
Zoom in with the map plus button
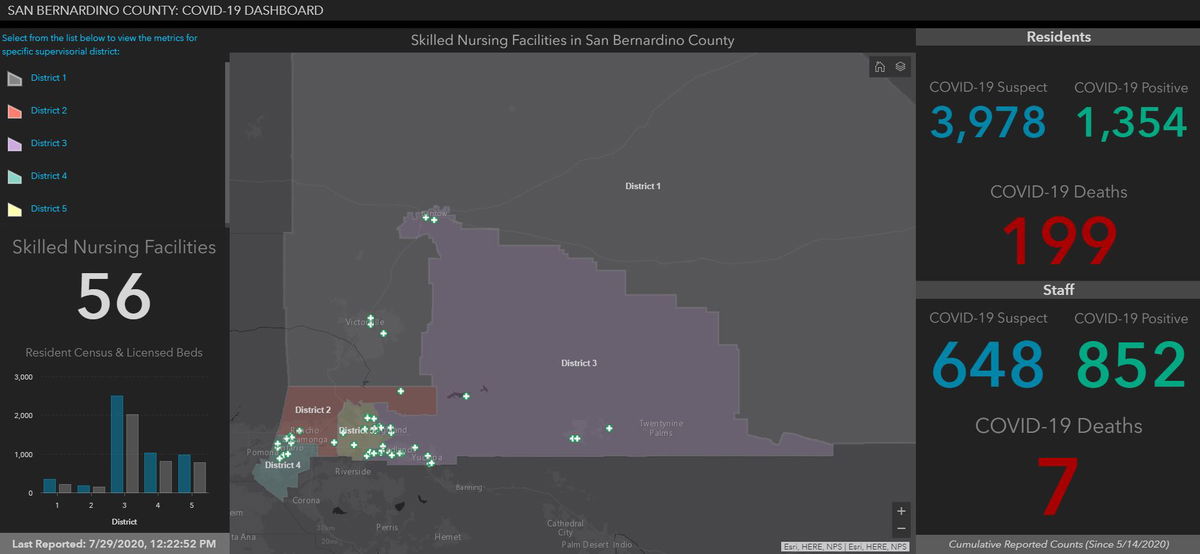click(901, 510)
